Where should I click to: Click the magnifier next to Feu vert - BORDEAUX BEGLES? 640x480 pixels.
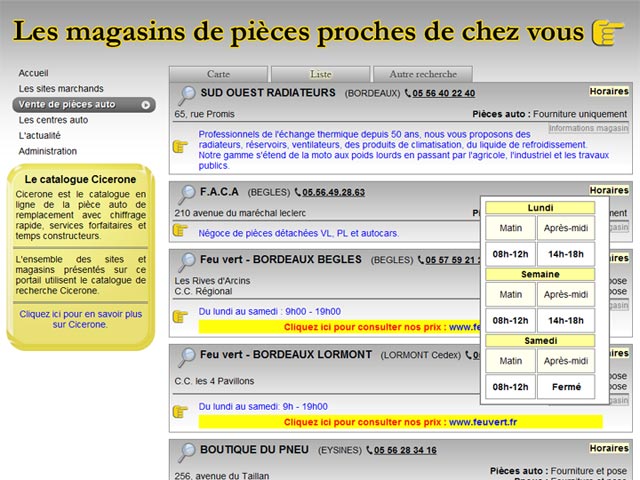(187, 262)
